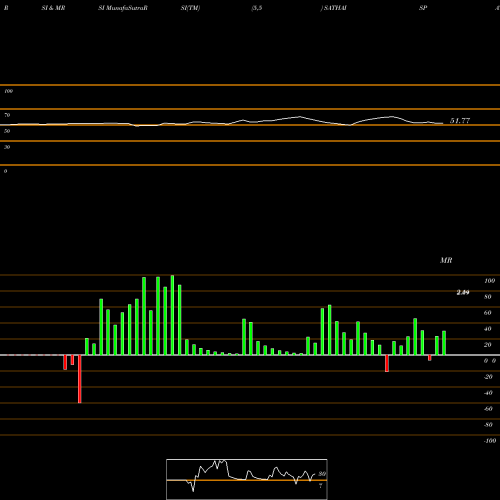This screenshot has width=500, height=500.
Task: Click the -100 axis label on the MR chart
Action: (x=490, y=441)
